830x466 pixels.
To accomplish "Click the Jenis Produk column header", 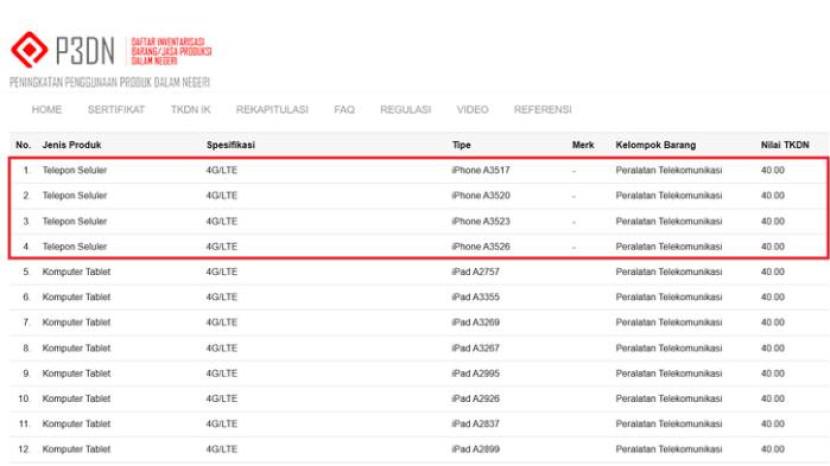I will coord(72,145).
